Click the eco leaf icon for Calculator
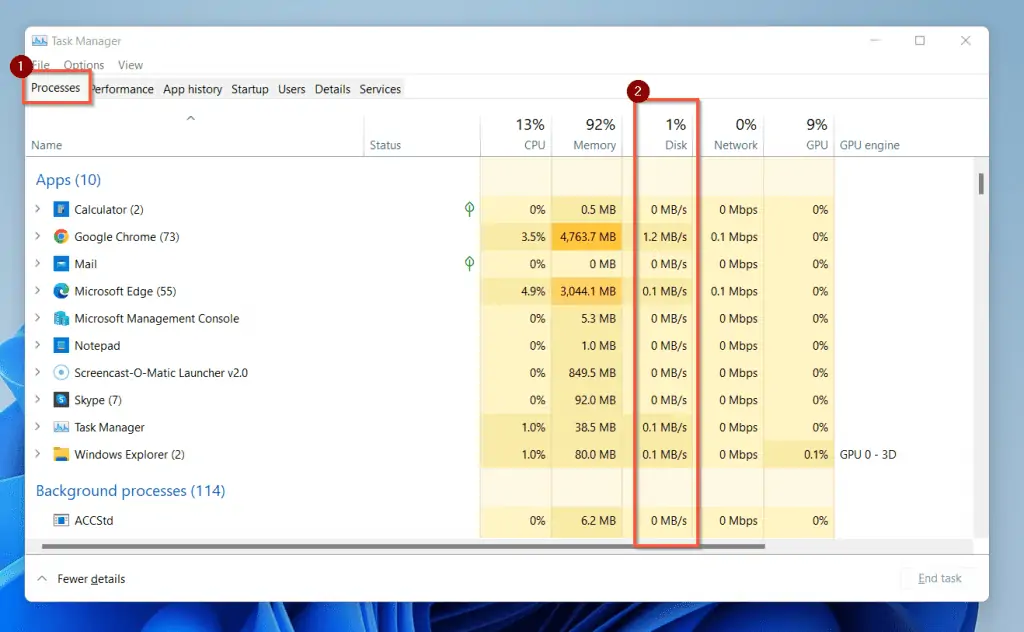Image resolution: width=1024 pixels, height=632 pixels. click(469, 209)
